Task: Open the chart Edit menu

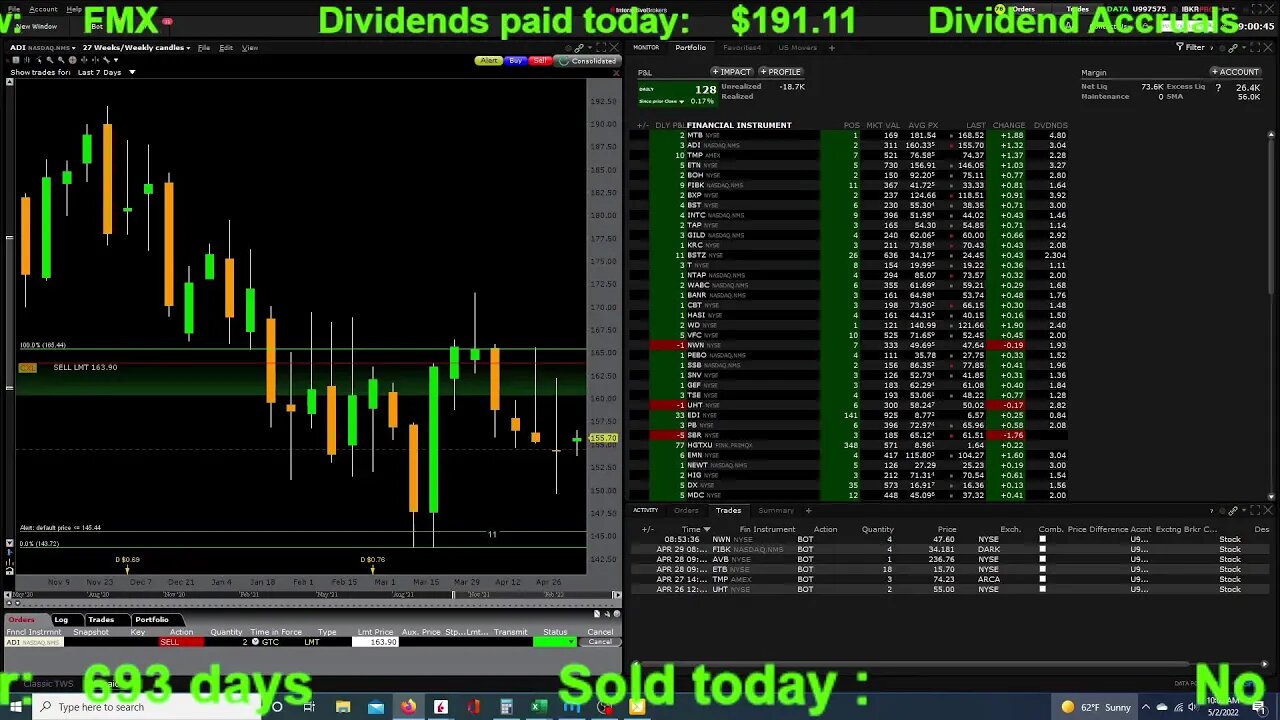Action: coord(226,47)
